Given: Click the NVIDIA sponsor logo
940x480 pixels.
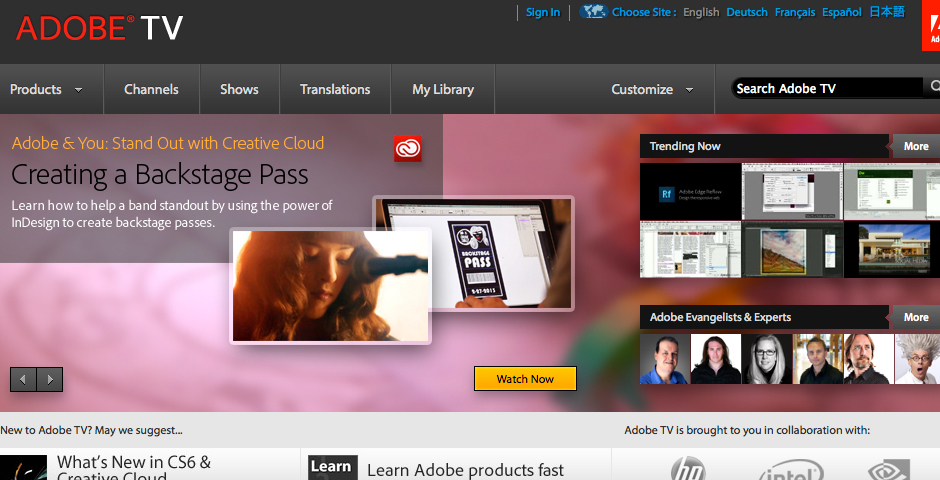Looking at the screenshot, I should pos(889,470).
